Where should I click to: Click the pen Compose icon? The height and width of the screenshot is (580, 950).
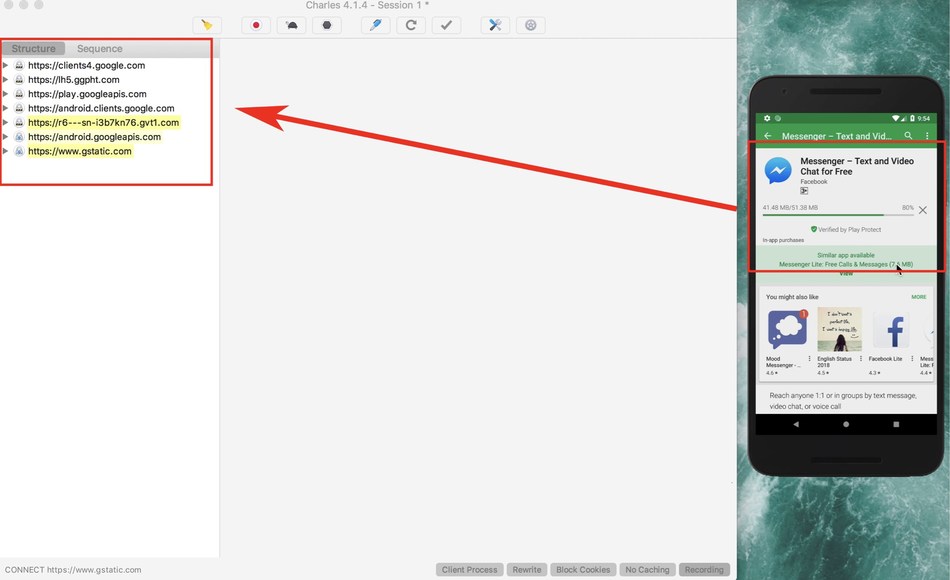375,25
